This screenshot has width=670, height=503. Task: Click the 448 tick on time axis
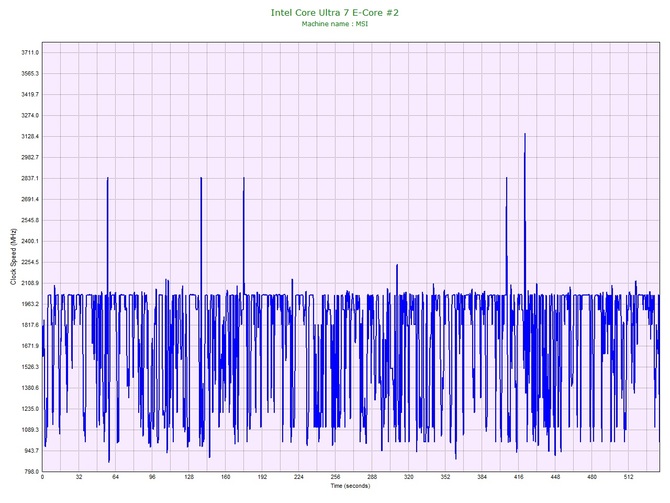555,477
